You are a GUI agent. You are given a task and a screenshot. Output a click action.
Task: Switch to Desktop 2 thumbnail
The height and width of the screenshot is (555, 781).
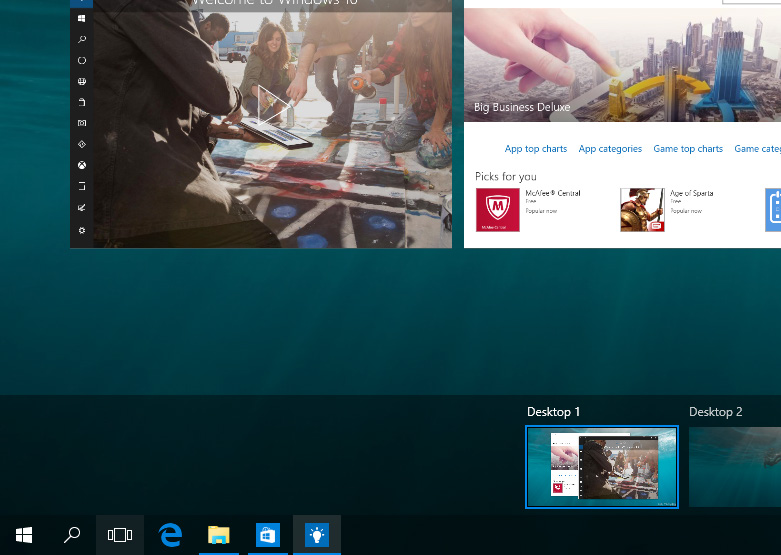pyautogui.click(x=735, y=467)
